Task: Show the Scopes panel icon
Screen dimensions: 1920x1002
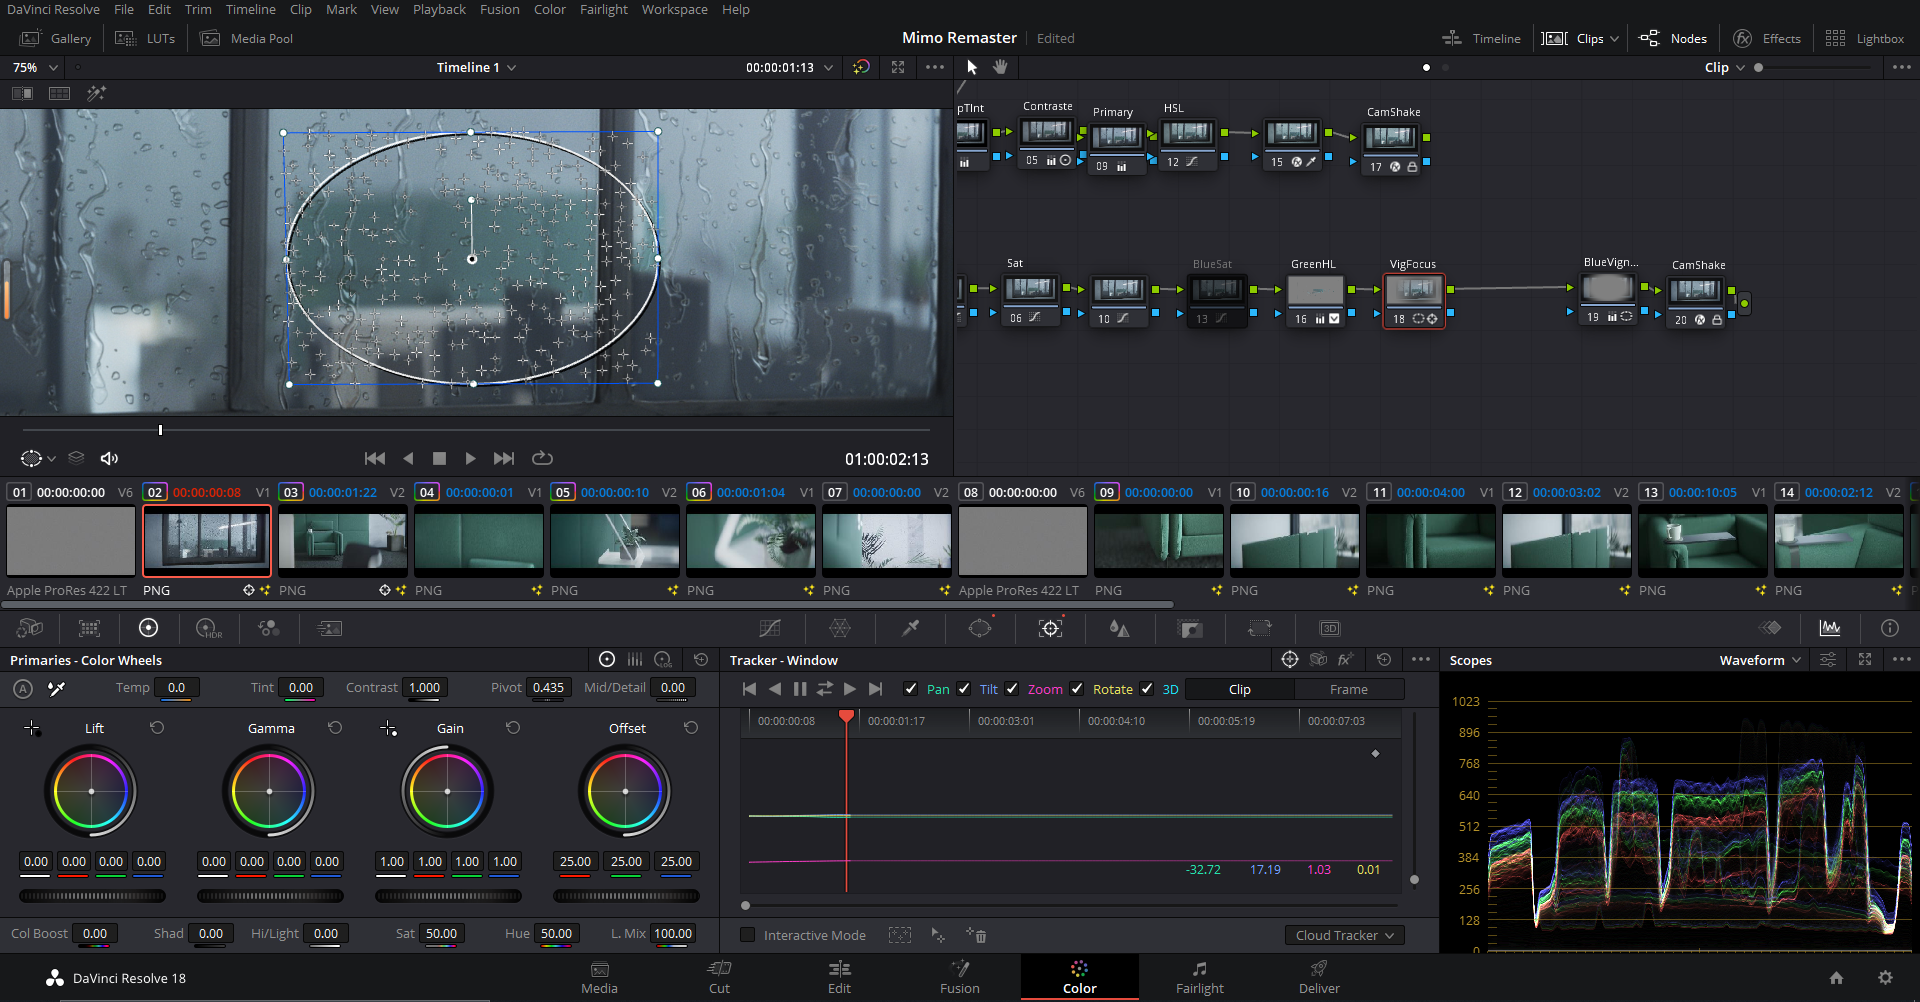Action: 1830,628
